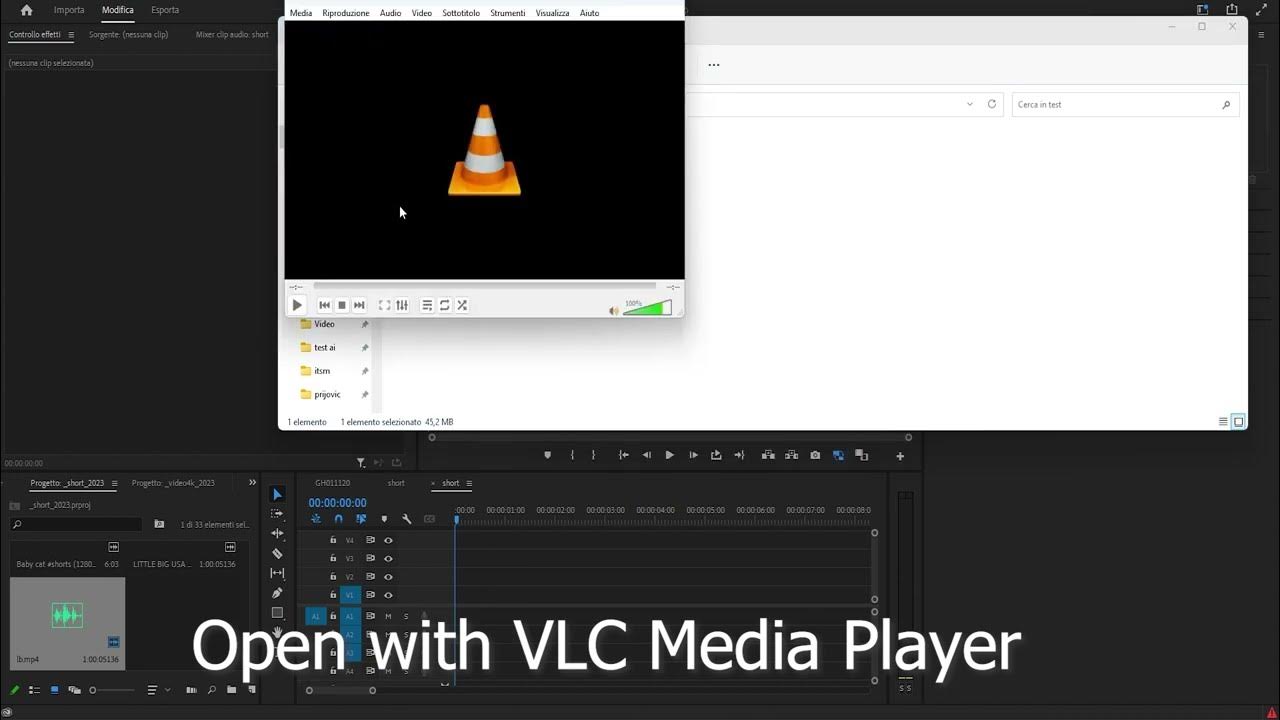Show more project panel tabs chevrons
1280x720 pixels.
click(x=252, y=483)
